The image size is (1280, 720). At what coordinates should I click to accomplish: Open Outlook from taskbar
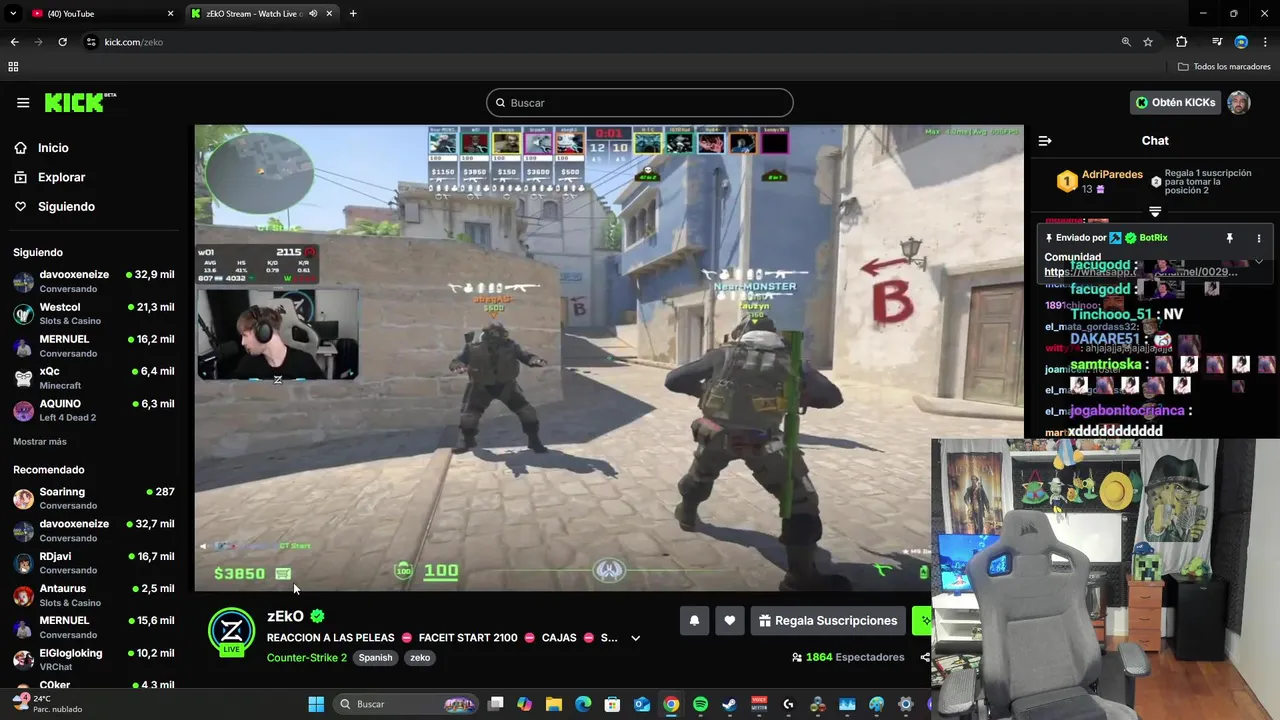642,704
